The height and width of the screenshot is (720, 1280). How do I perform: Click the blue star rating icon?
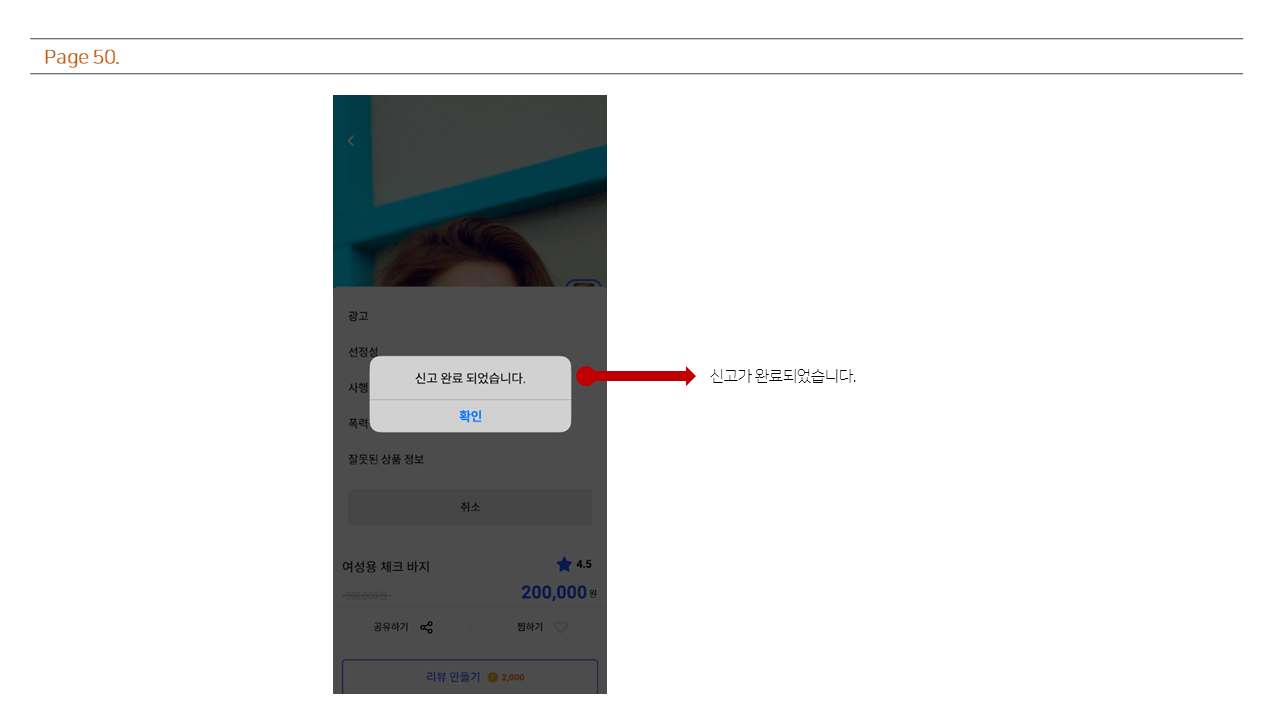point(564,564)
